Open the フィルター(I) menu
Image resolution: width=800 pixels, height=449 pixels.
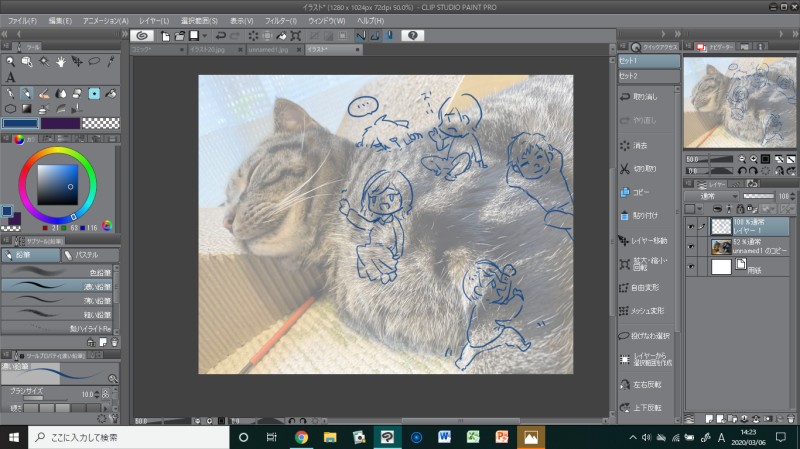281,21
